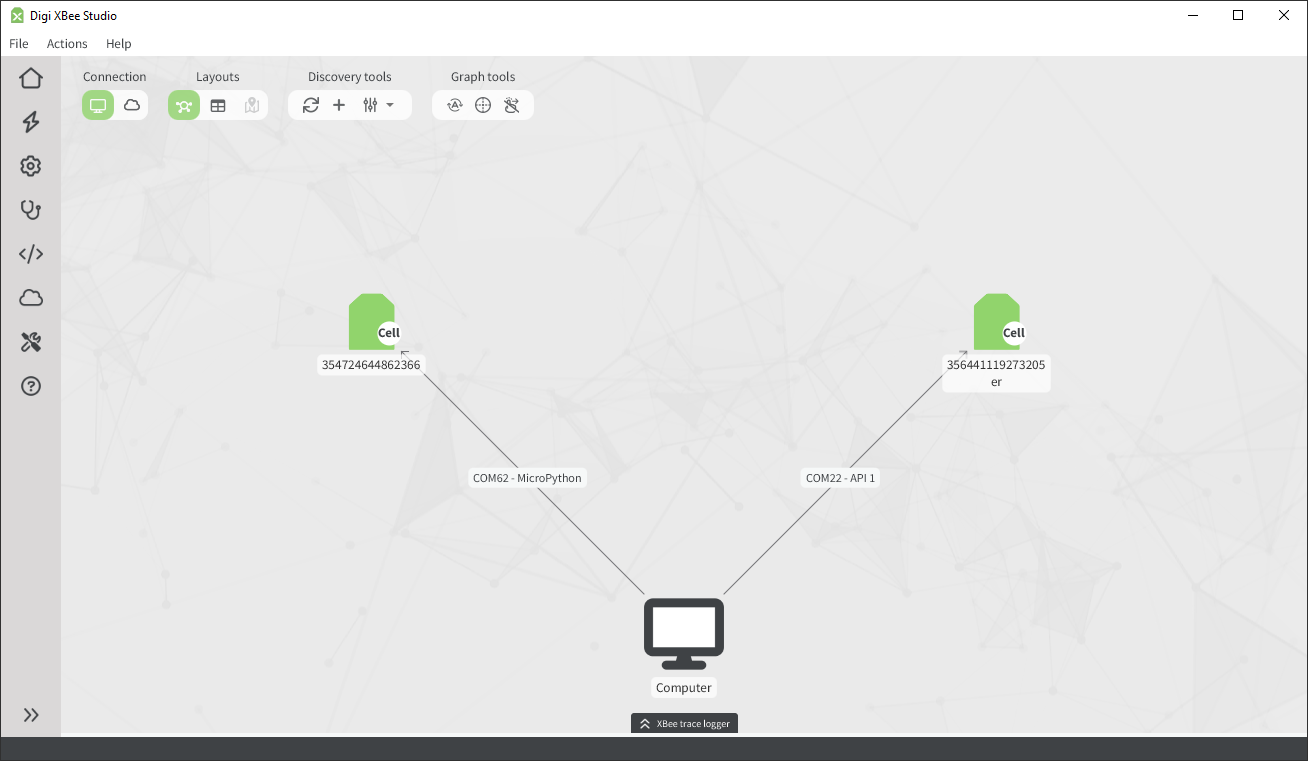The image size is (1308, 761).
Task: Click the auto-arrange graph tool icon
Action: click(x=455, y=105)
